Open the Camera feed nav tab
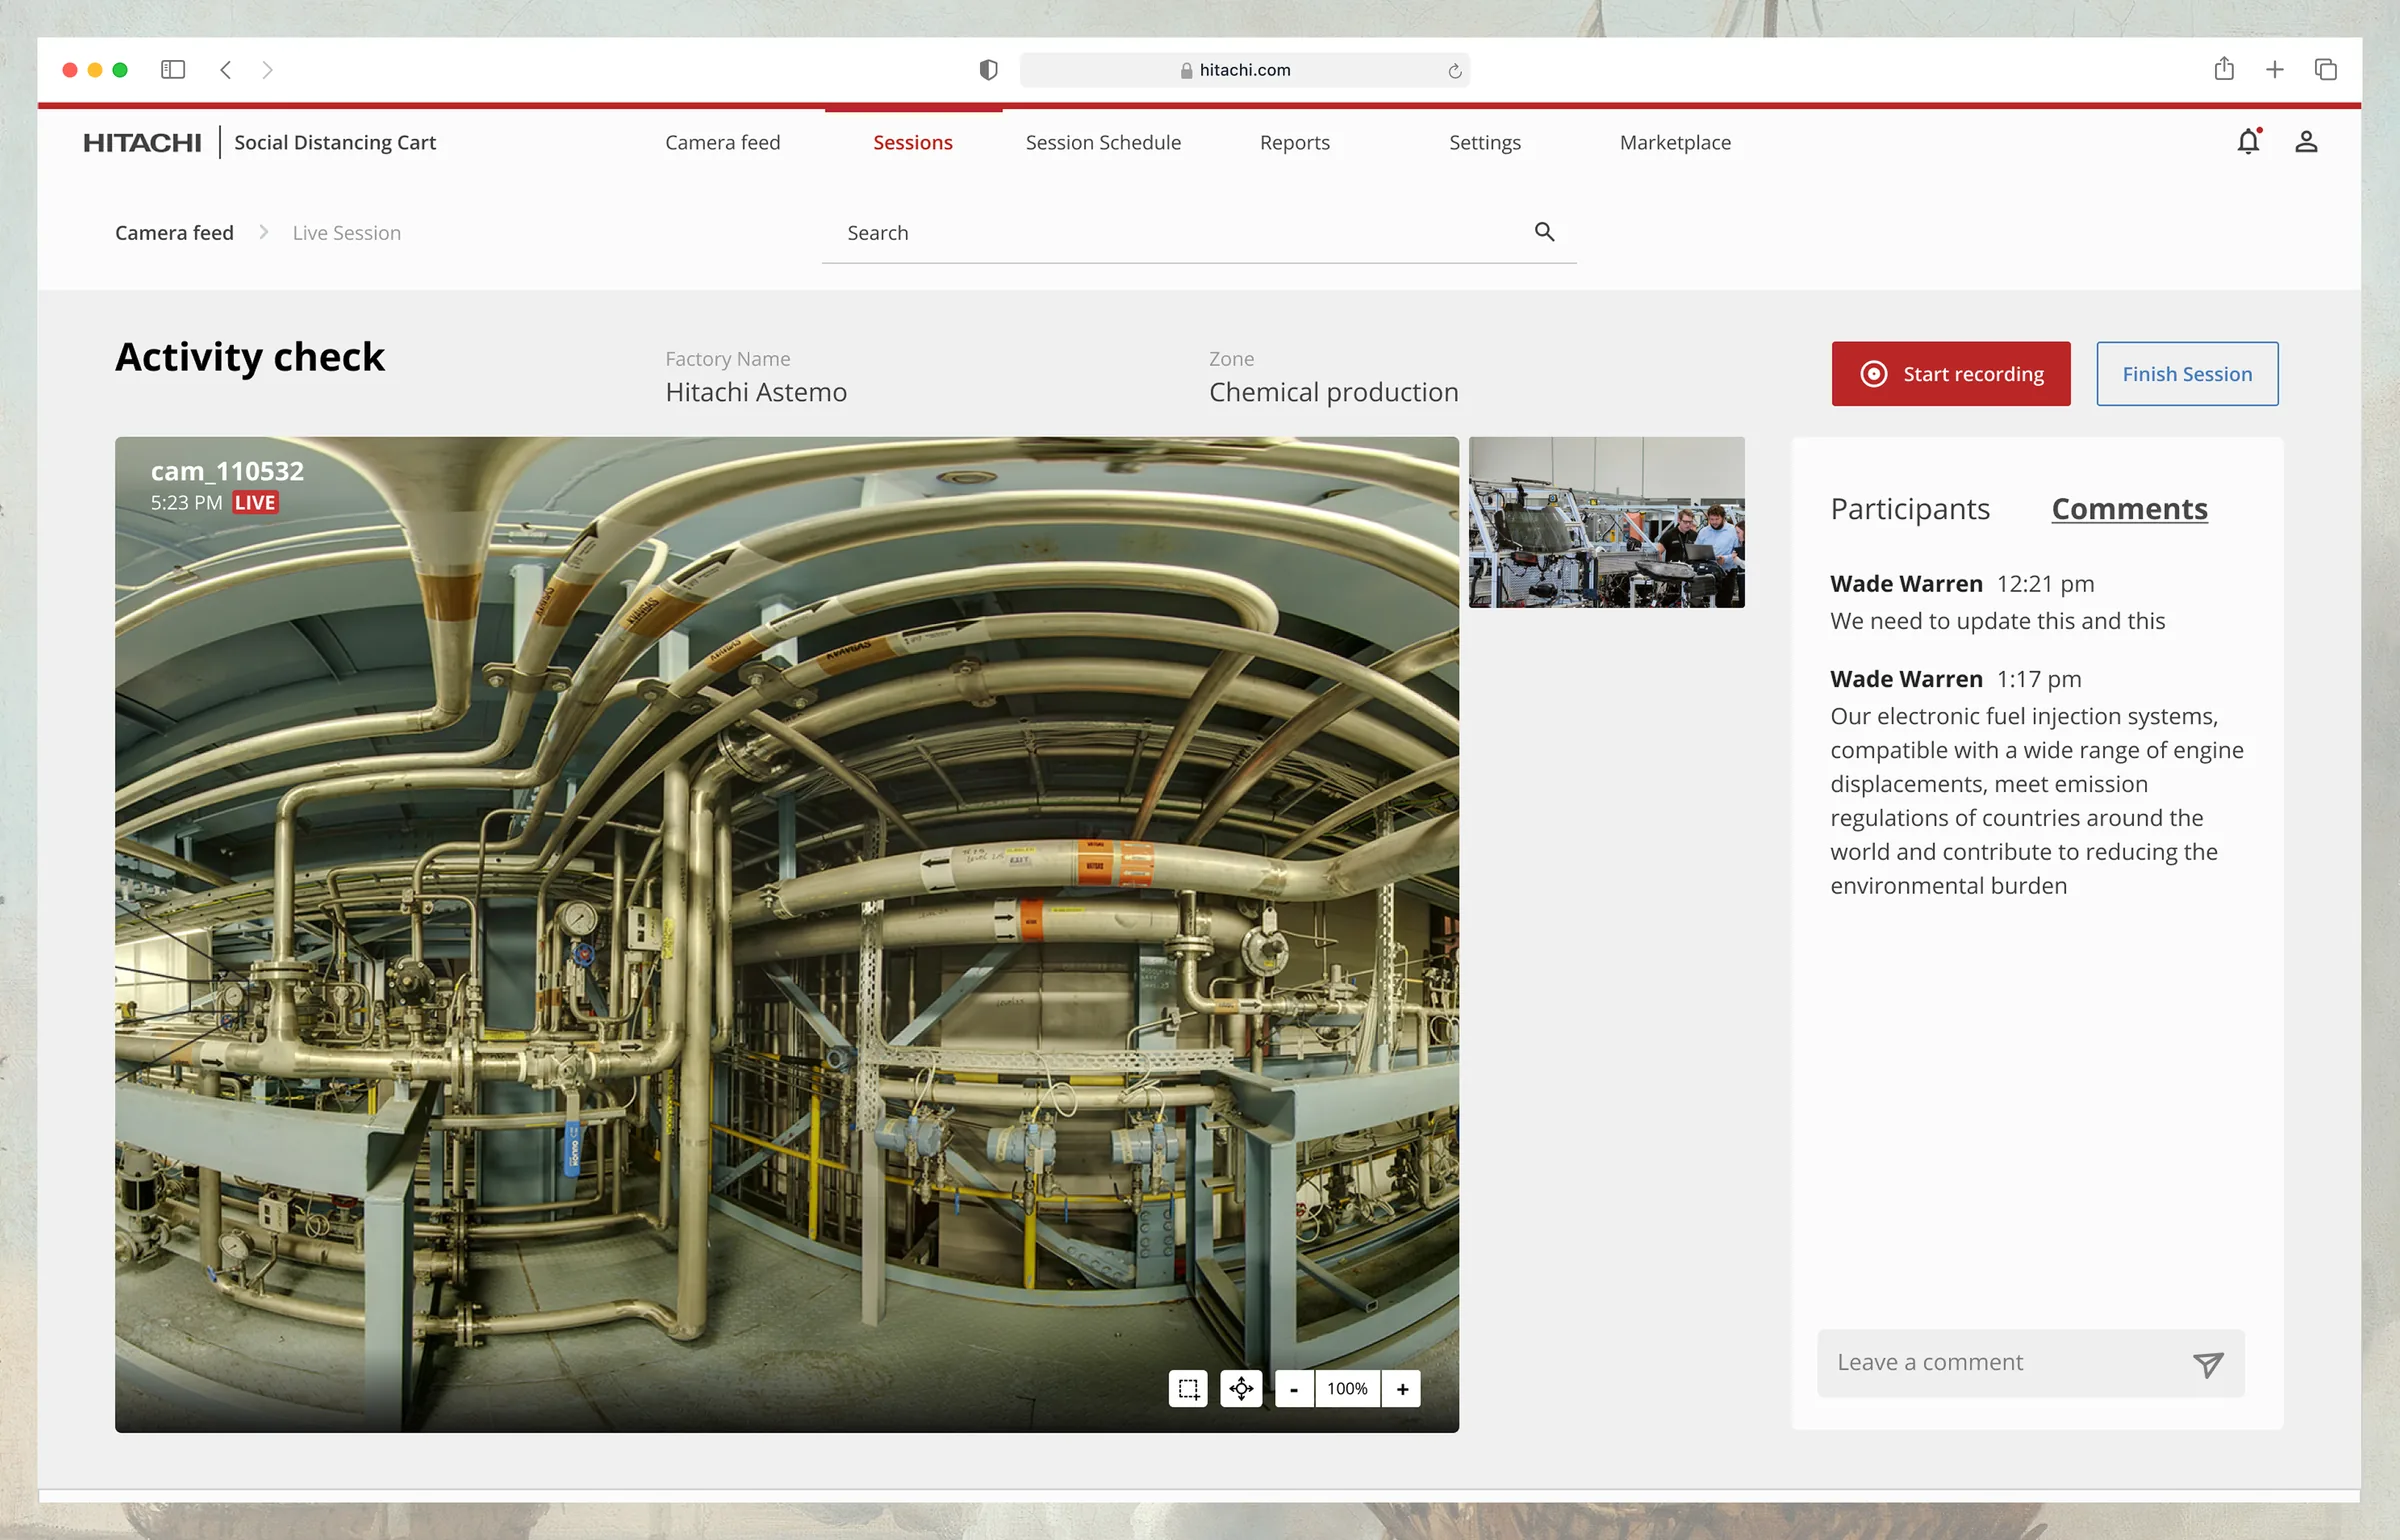Image resolution: width=2400 pixels, height=1540 pixels. [x=723, y=142]
